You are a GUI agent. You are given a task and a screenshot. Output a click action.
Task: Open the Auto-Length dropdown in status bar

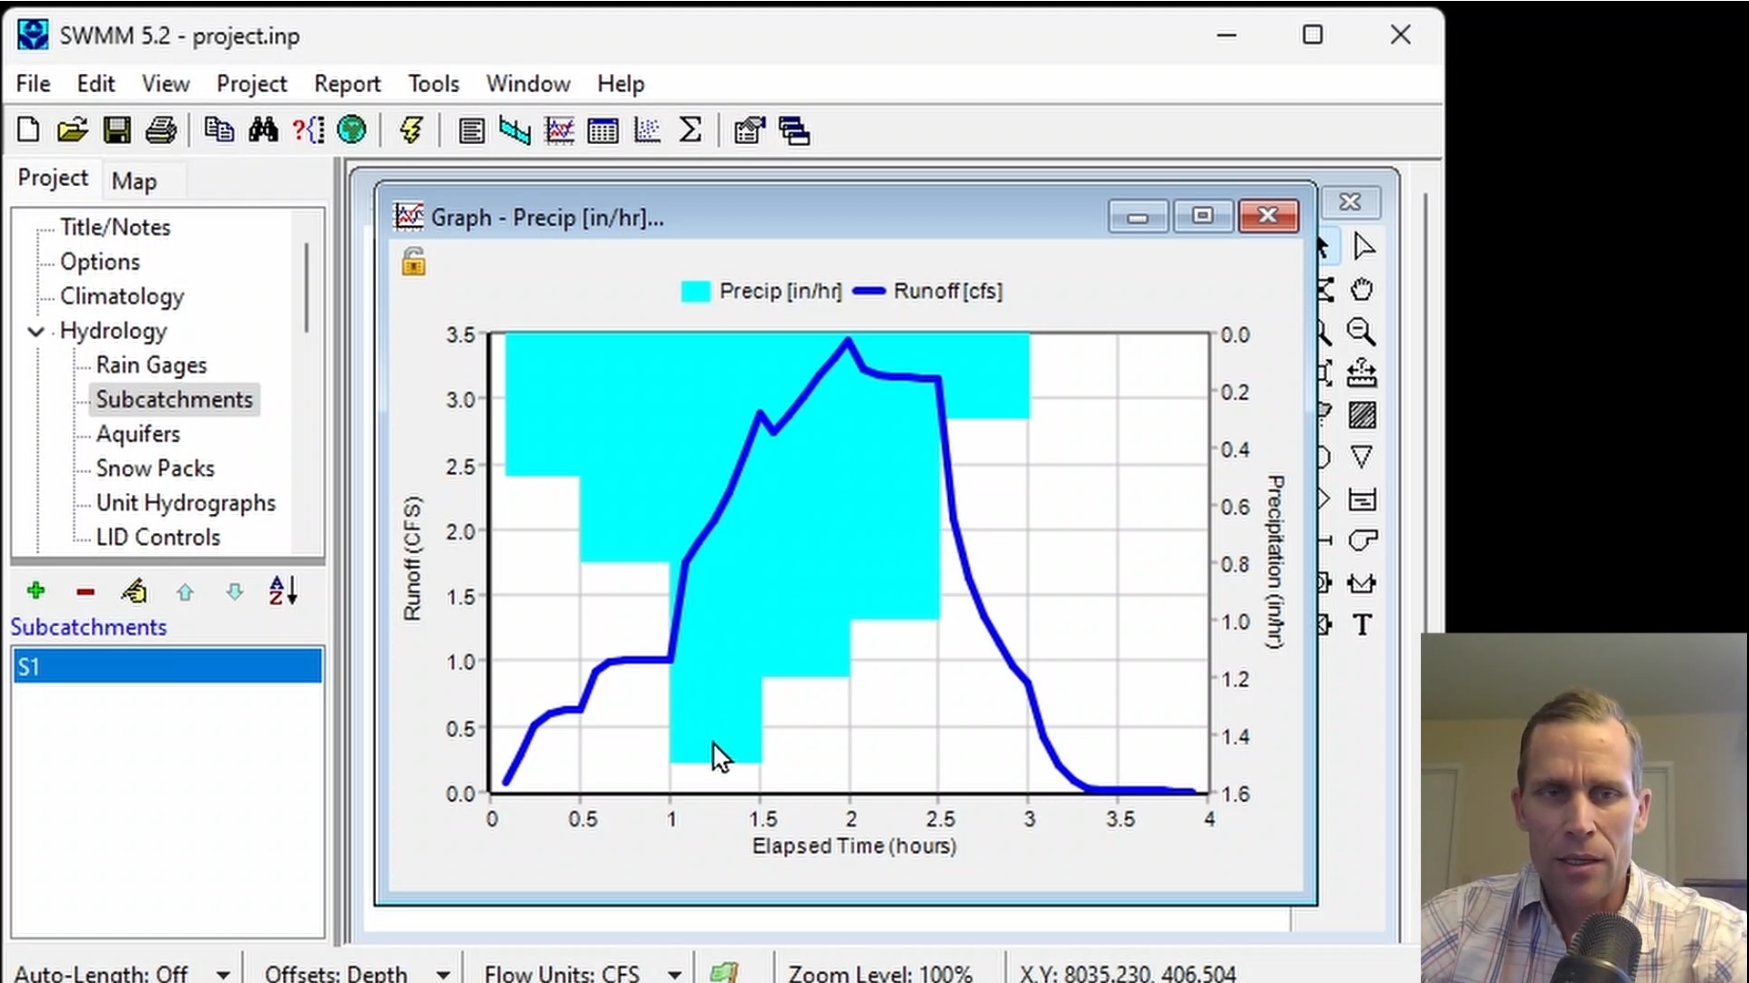coord(223,974)
